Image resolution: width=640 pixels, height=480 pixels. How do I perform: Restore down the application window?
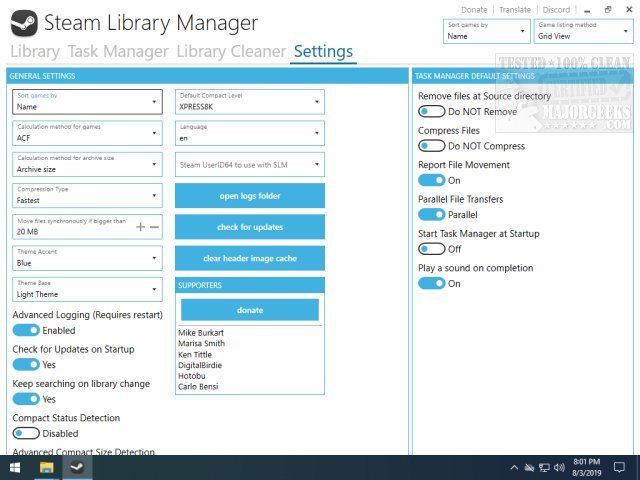pos(608,10)
